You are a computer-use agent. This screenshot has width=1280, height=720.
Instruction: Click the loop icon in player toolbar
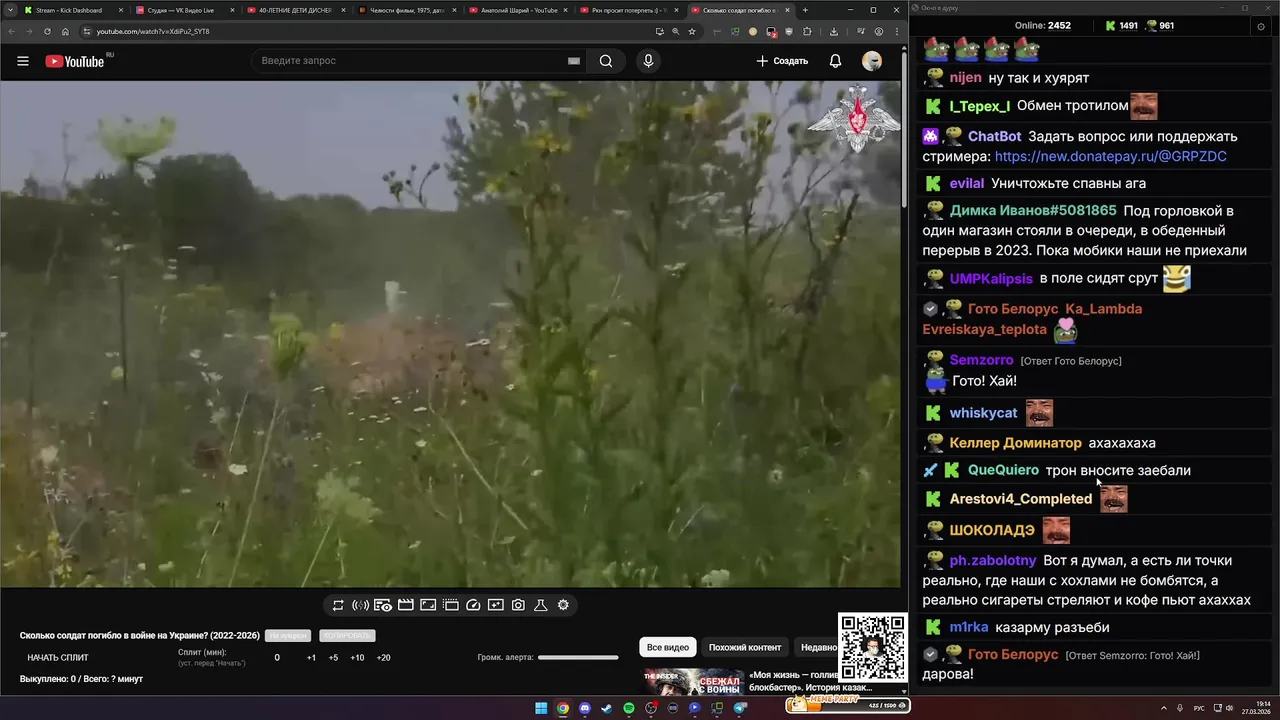pos(338,605)
